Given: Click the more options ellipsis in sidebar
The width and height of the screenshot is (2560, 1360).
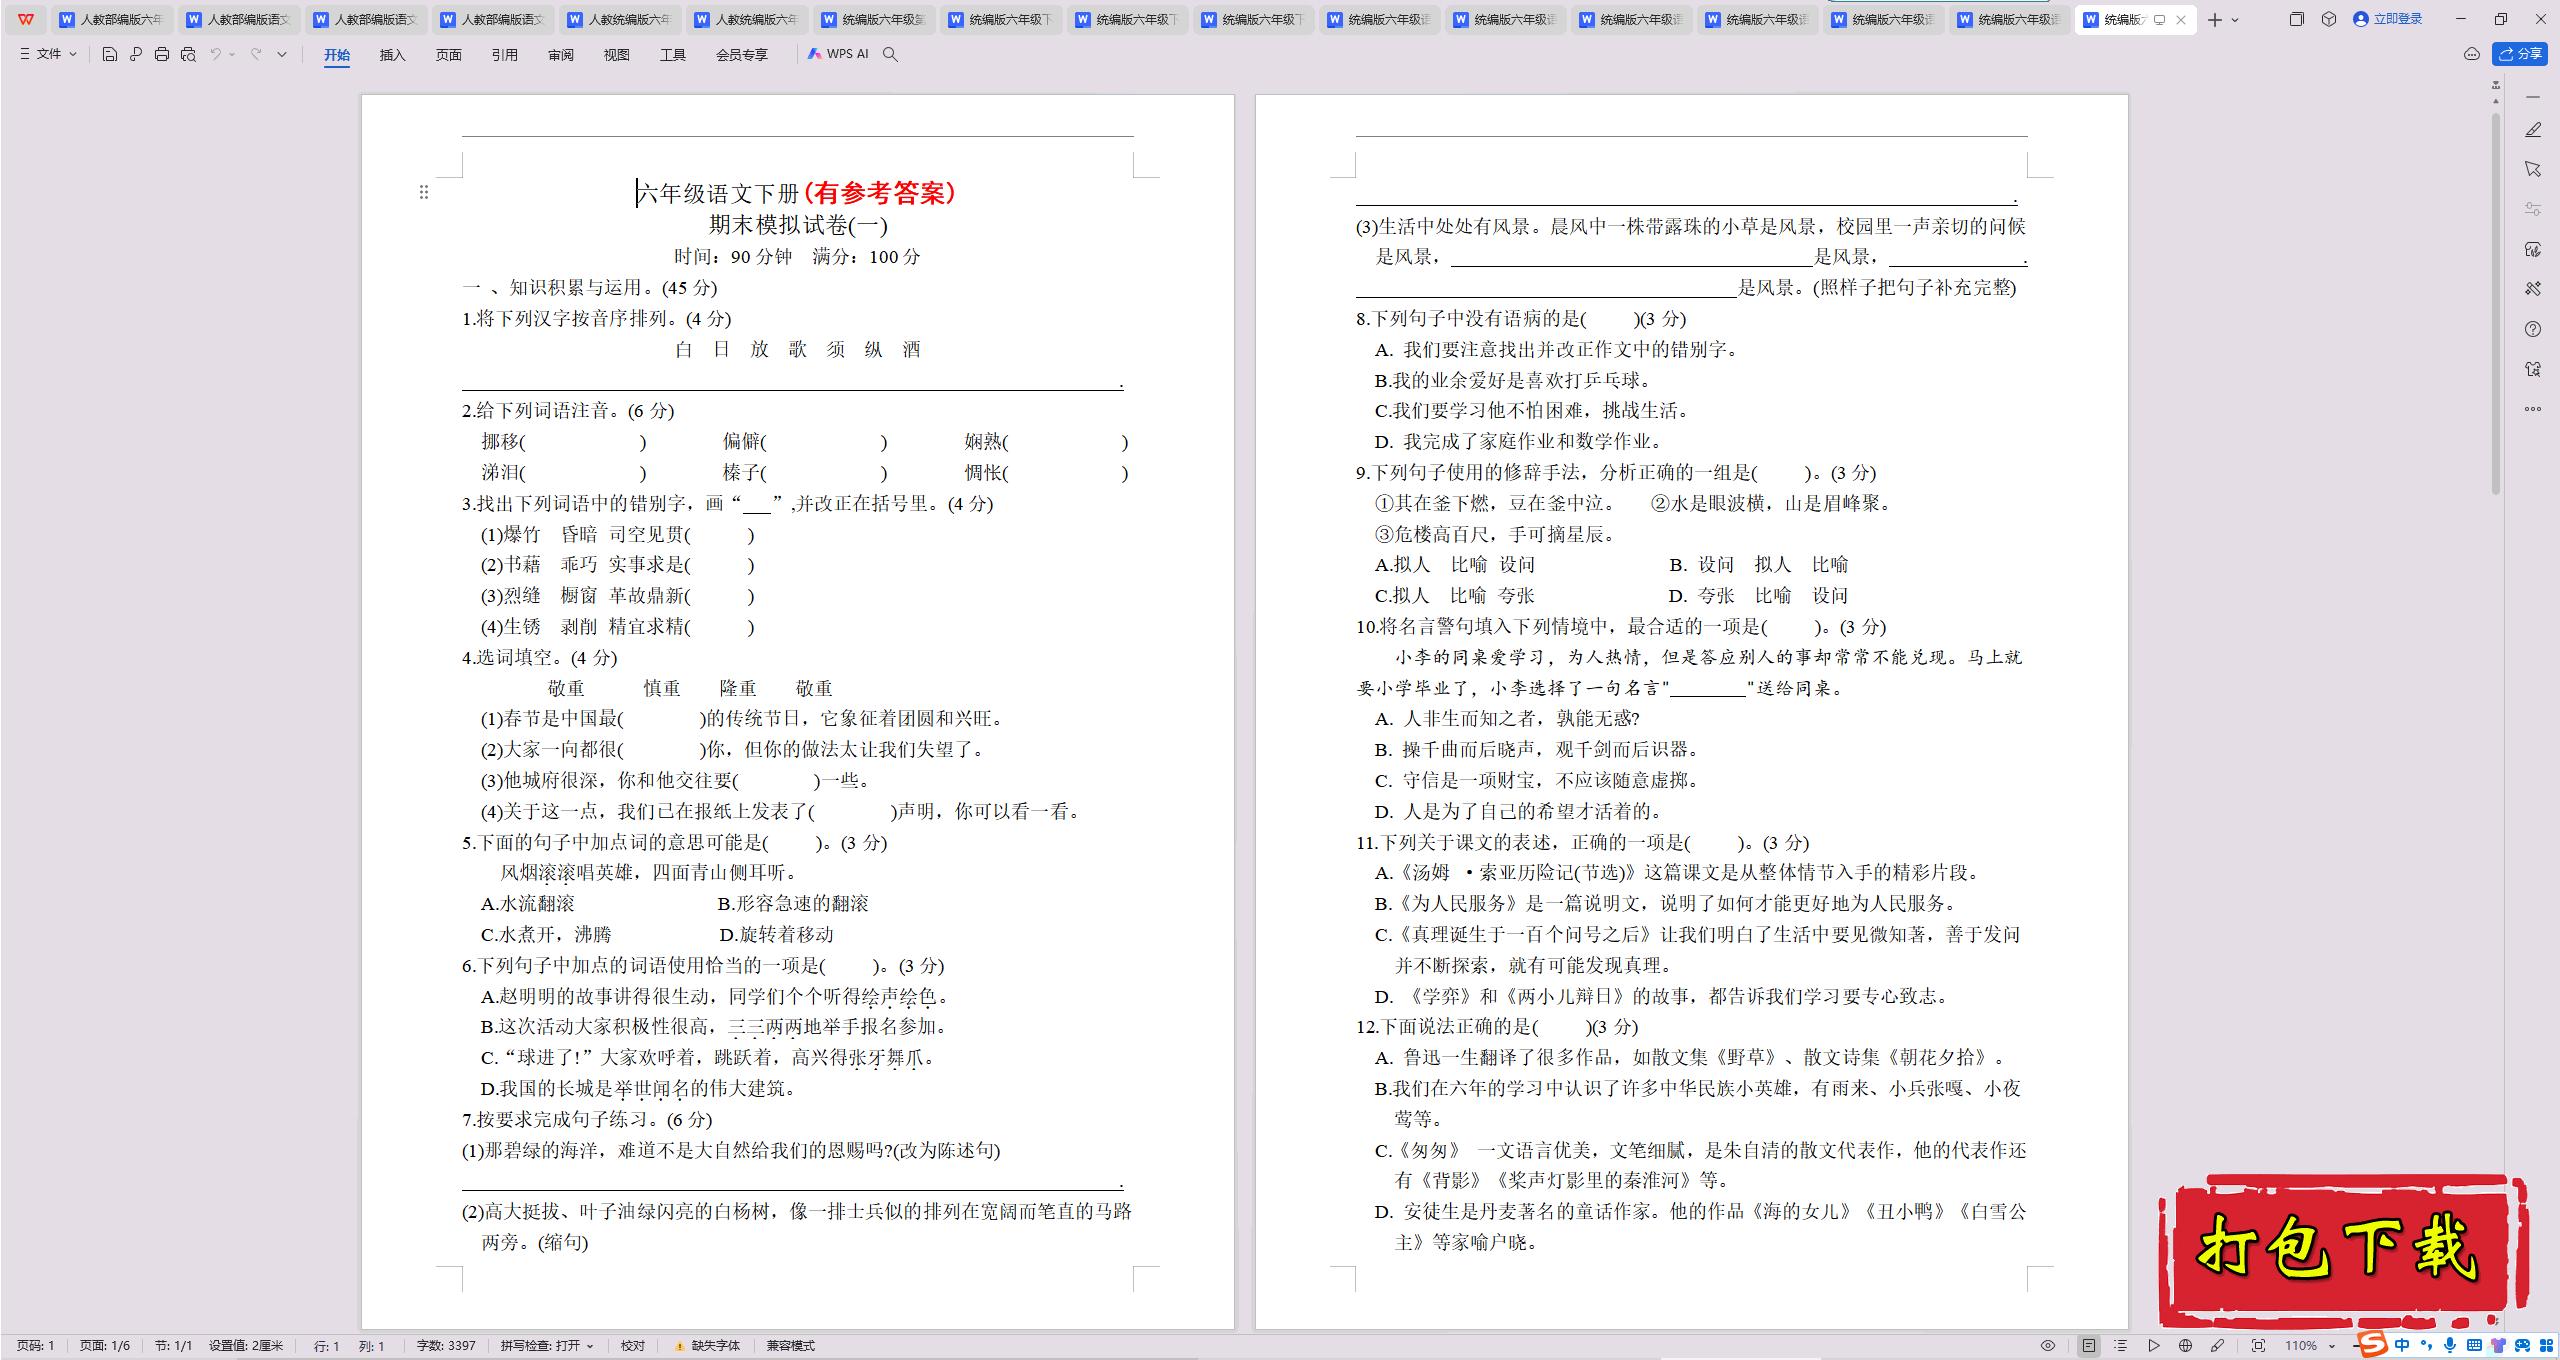Looking at the screenshot, I should (x=2533, y=409).
